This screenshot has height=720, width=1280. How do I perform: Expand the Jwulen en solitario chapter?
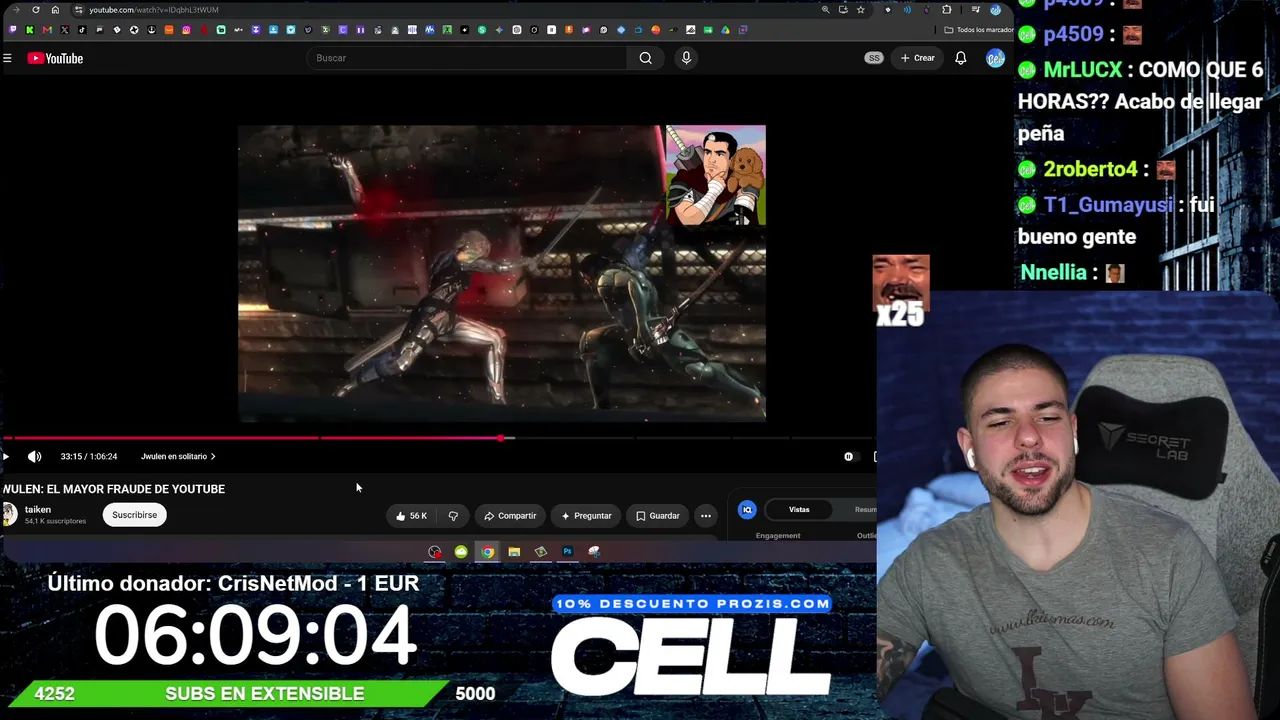[178, 457]
